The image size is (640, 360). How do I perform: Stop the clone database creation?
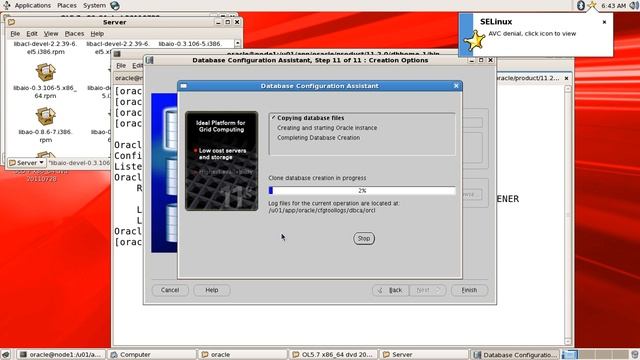click(x=364, y=238)
